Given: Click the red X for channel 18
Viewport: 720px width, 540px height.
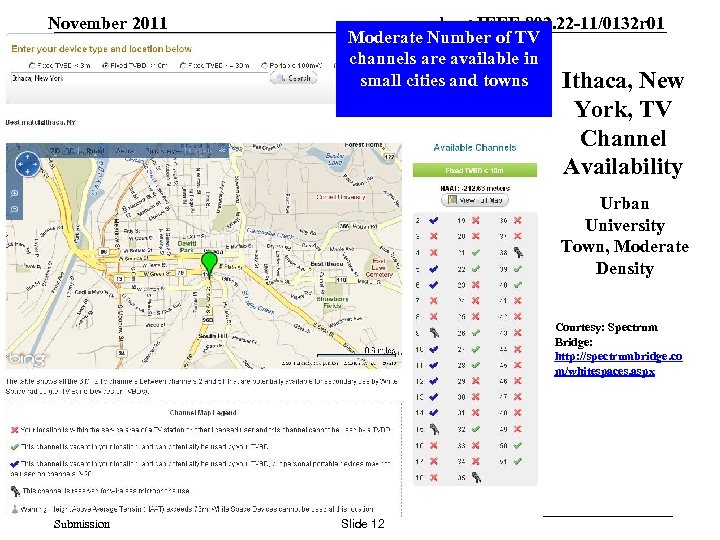Looking at the screenshot, I should 433,478.
